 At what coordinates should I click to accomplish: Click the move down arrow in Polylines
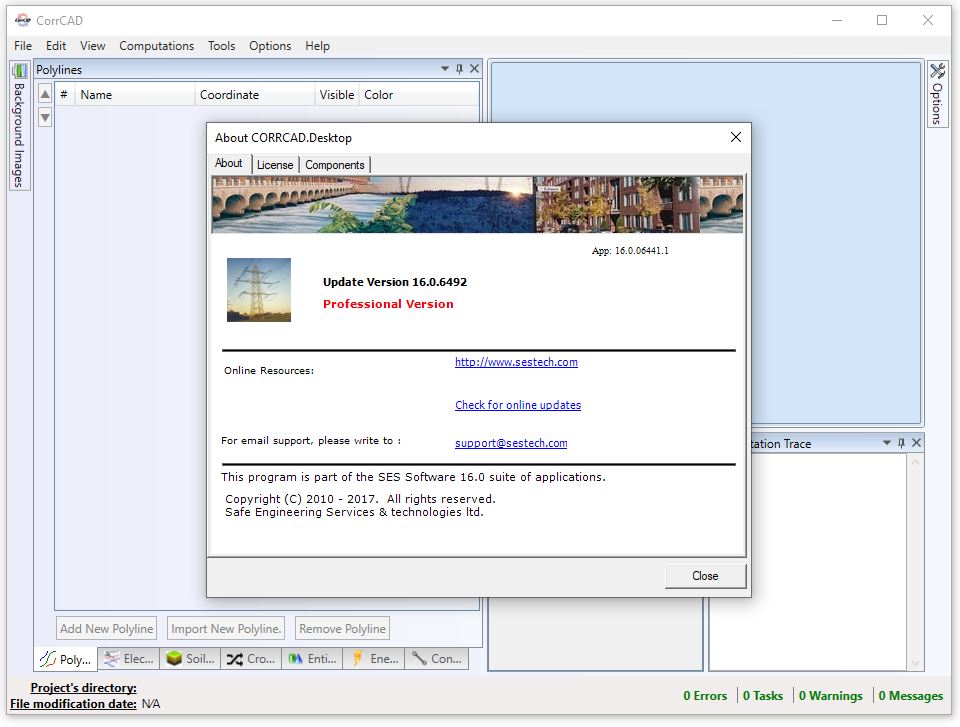pyautogui.click(x=45, y=117)
